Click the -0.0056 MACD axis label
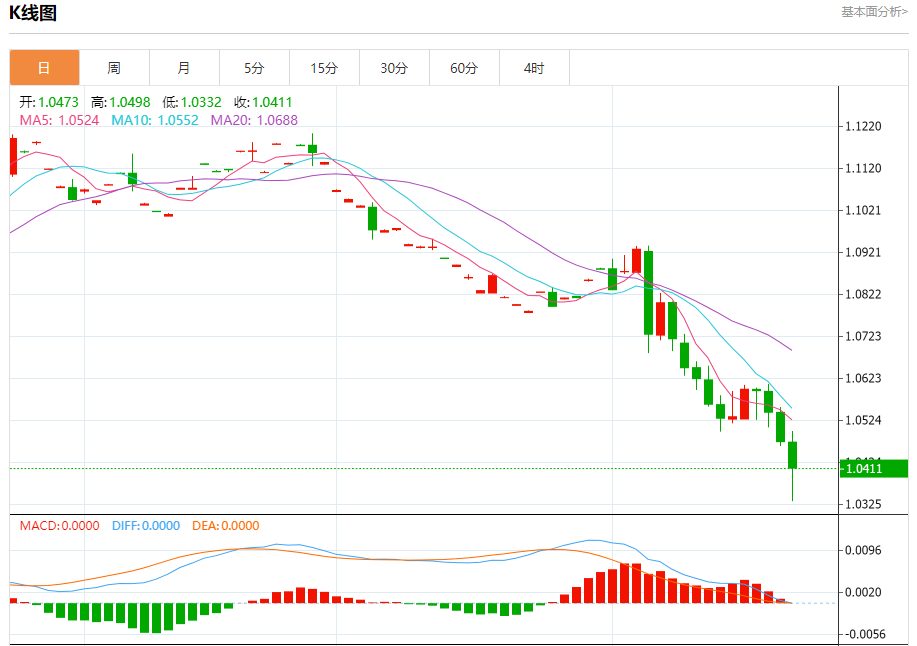 pyautogui.click(x=865, y=634)
